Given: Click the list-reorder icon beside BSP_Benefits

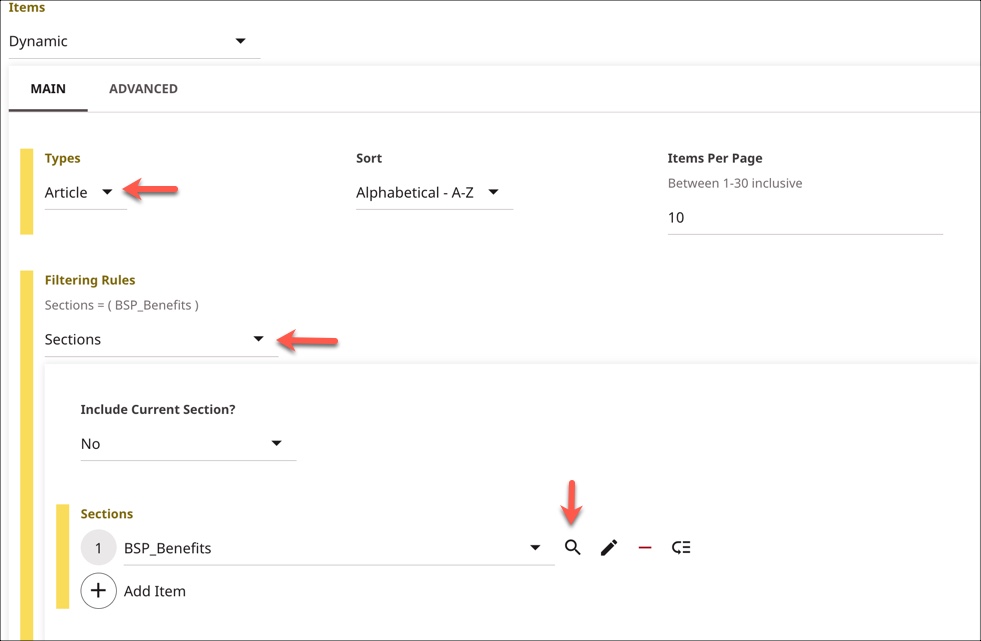Looking at the screenshot, I should [x=681, y=548].
